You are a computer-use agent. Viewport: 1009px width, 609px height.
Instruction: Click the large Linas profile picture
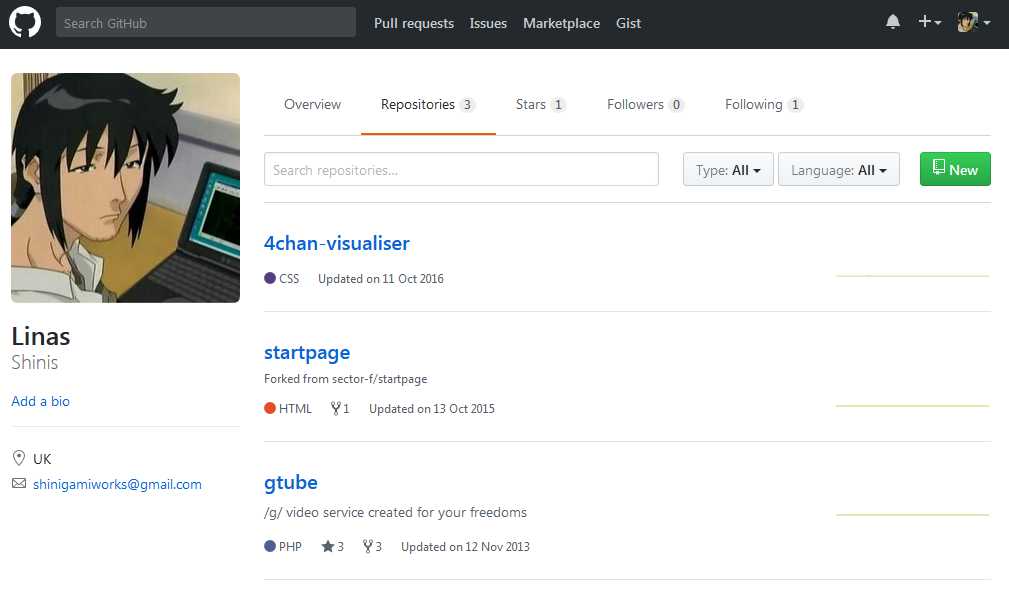[x=125, y=187]
